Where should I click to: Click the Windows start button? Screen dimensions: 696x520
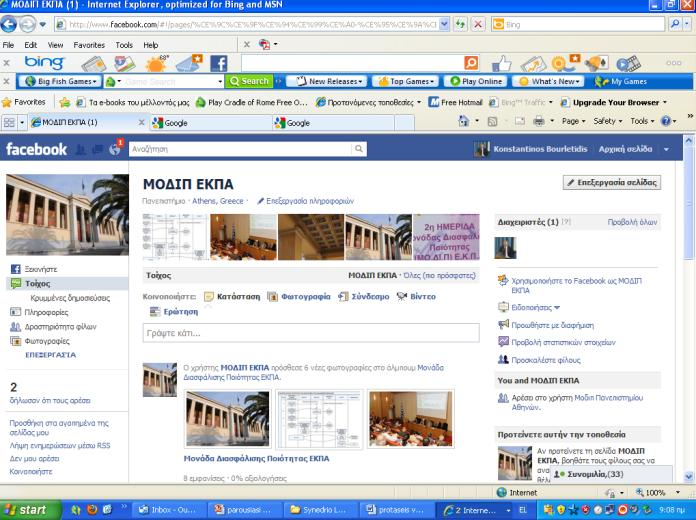pos(31,510)
